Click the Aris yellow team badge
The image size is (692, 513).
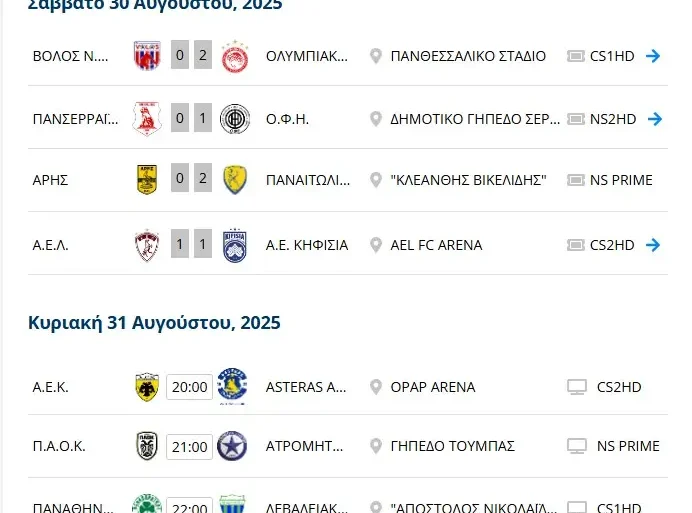pyautogui.click(x=147, y=180)
